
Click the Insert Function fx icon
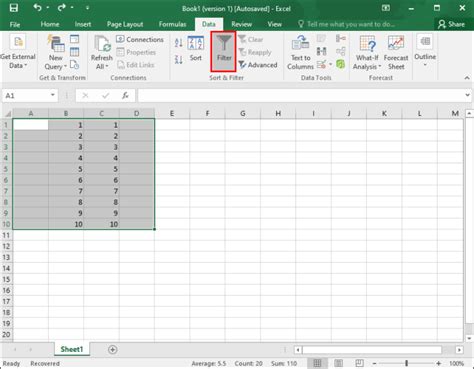(x=125, y=96)
